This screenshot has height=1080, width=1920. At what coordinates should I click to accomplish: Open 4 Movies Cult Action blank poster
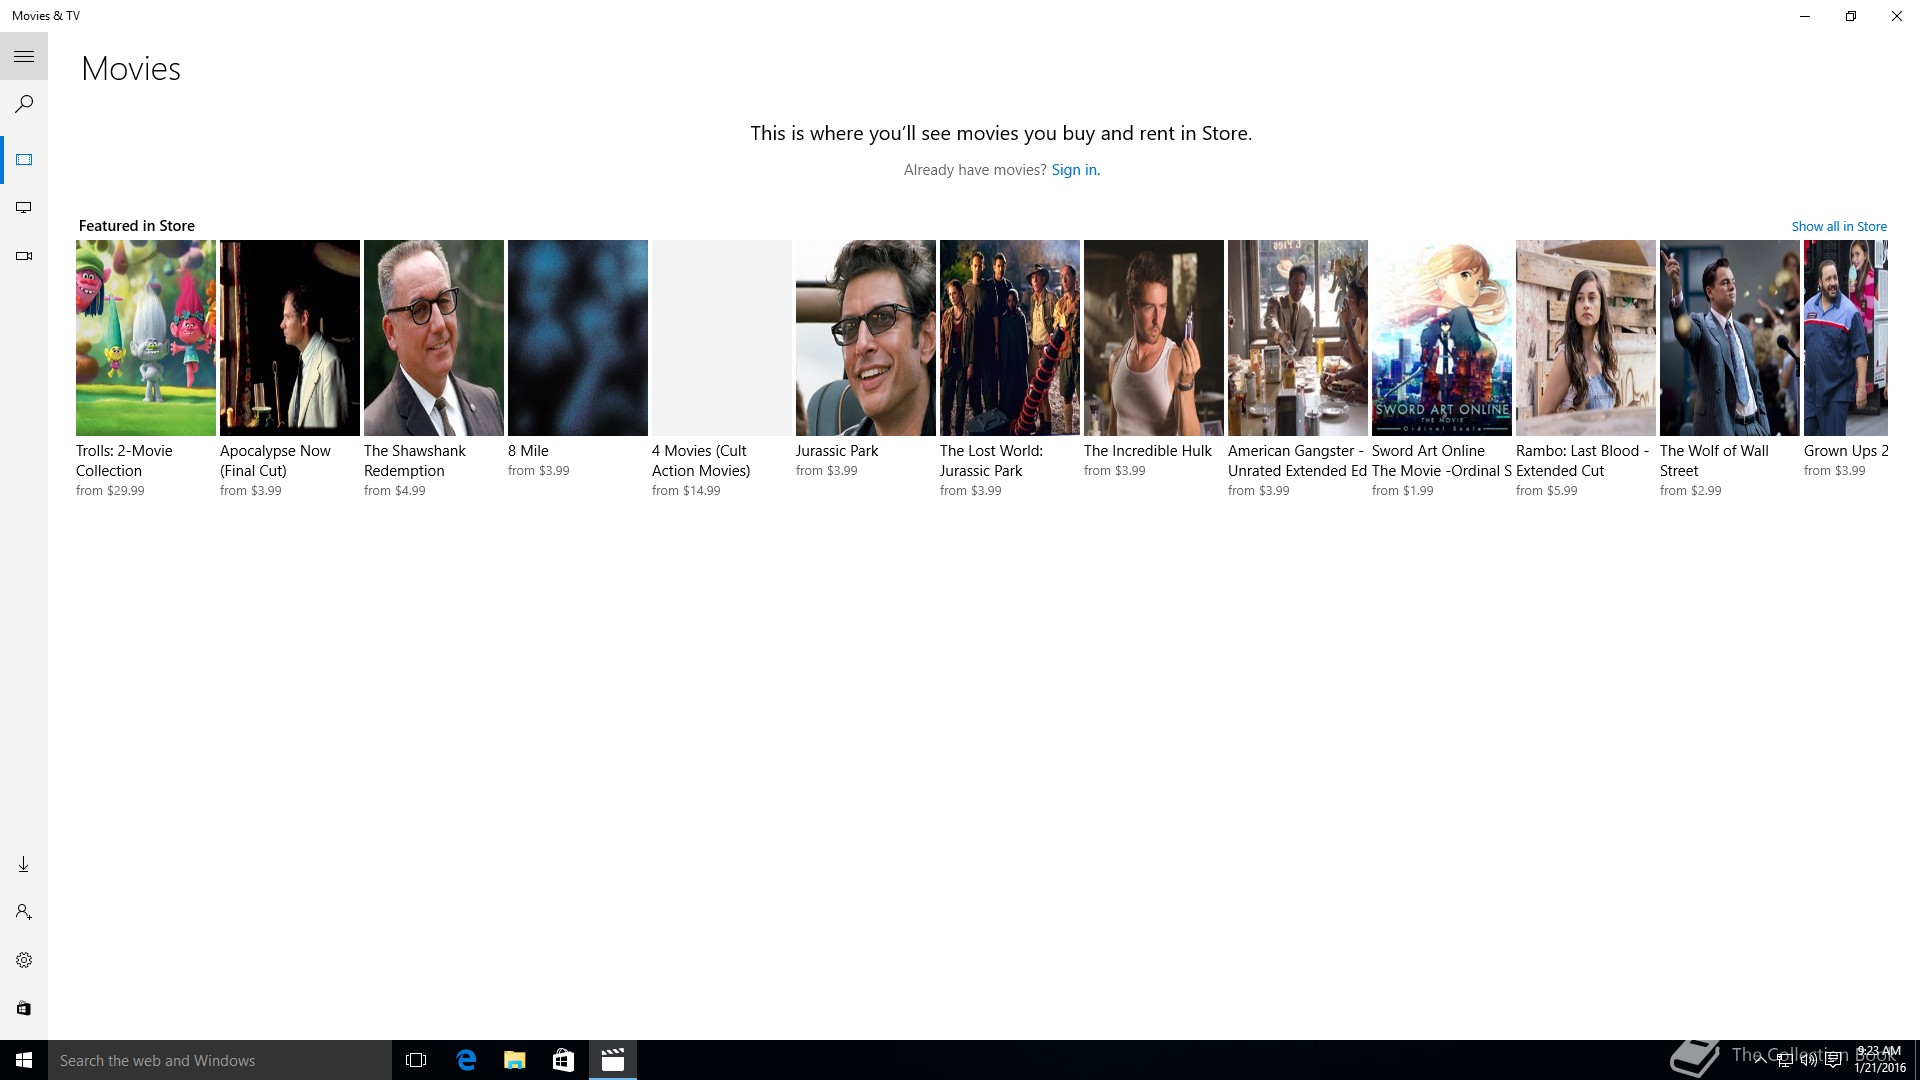coord(722,338)
